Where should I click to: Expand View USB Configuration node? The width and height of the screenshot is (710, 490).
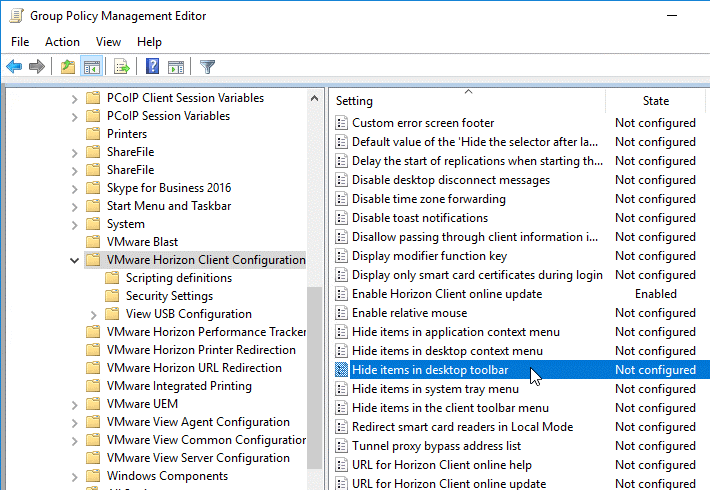(93, 315)
